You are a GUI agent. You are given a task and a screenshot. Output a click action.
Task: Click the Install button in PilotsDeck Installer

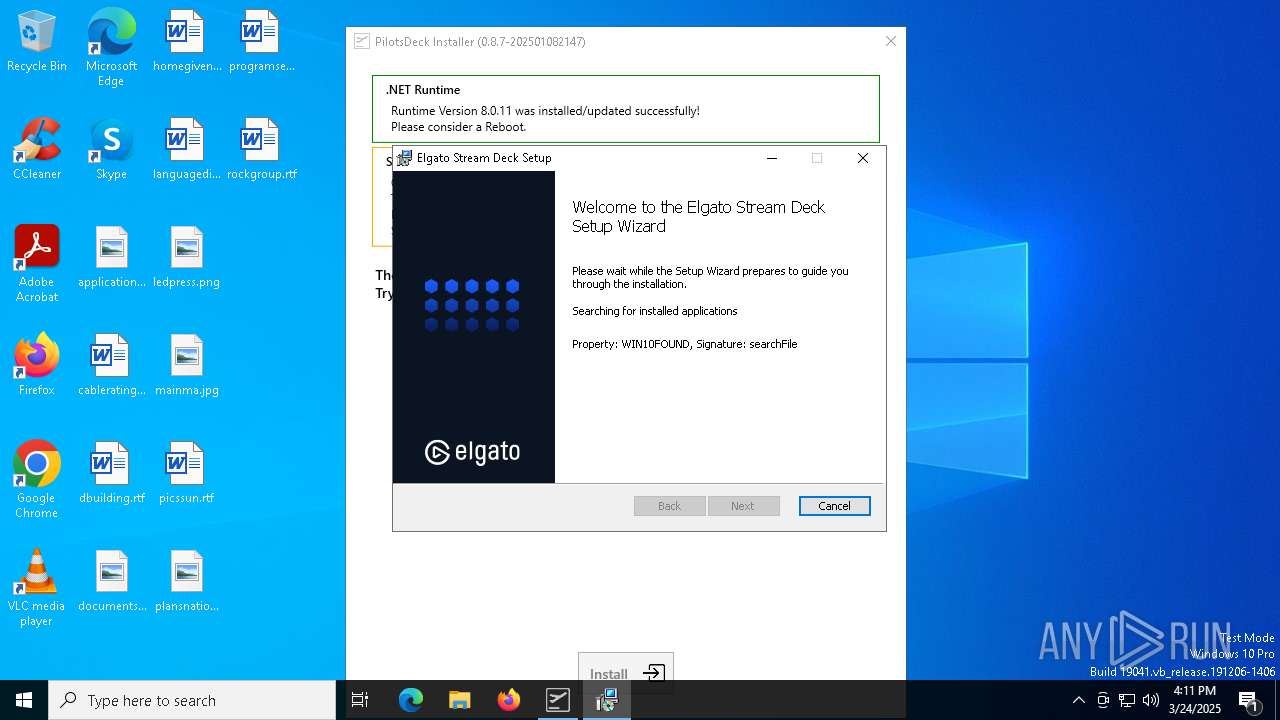click(x=626, y=673)
